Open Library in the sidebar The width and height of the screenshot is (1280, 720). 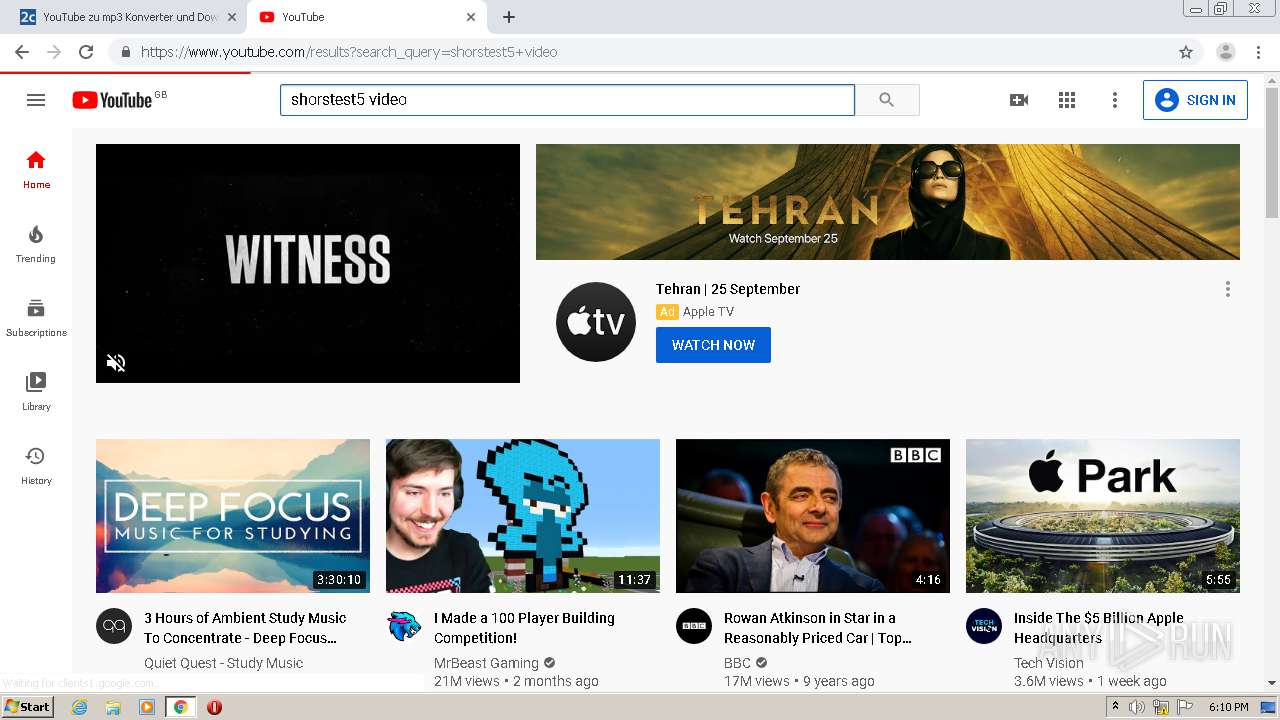click(x=36, y=391)
